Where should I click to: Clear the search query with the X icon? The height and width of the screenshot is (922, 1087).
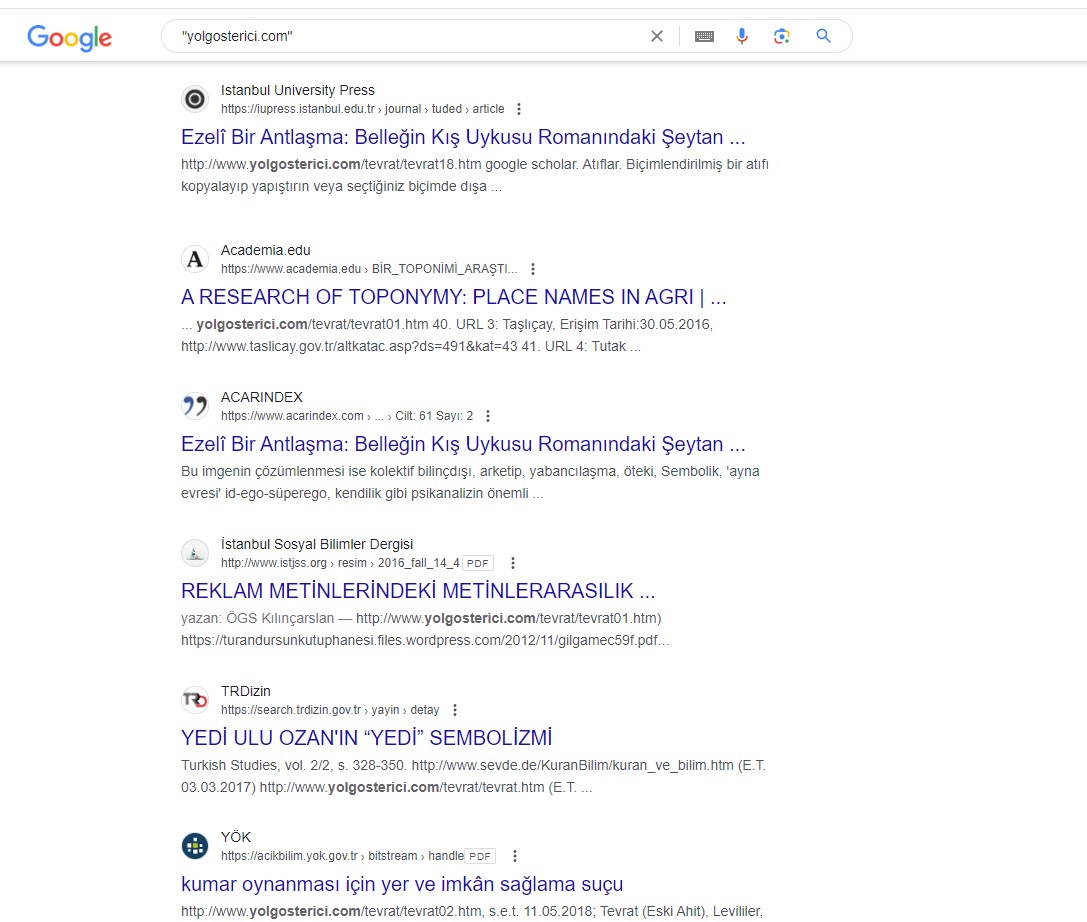pos(656,36)
